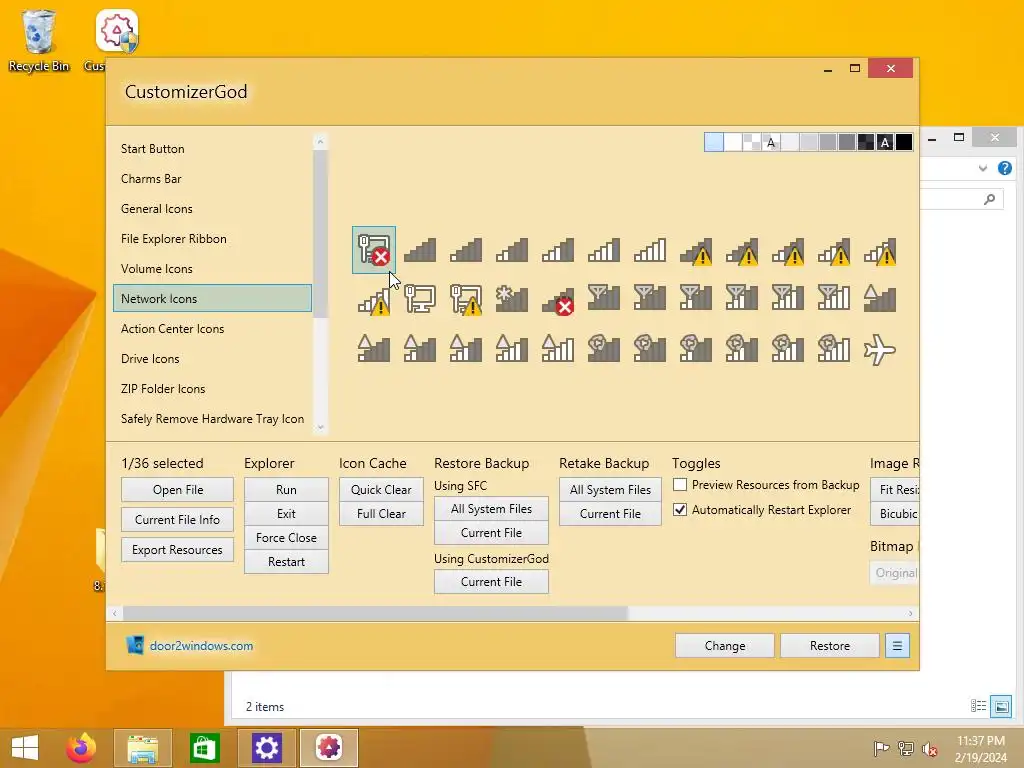This screenshot has width=1024, height=768.
Task: Click Full Clear under Icon Cache
Action: (381, 514)
